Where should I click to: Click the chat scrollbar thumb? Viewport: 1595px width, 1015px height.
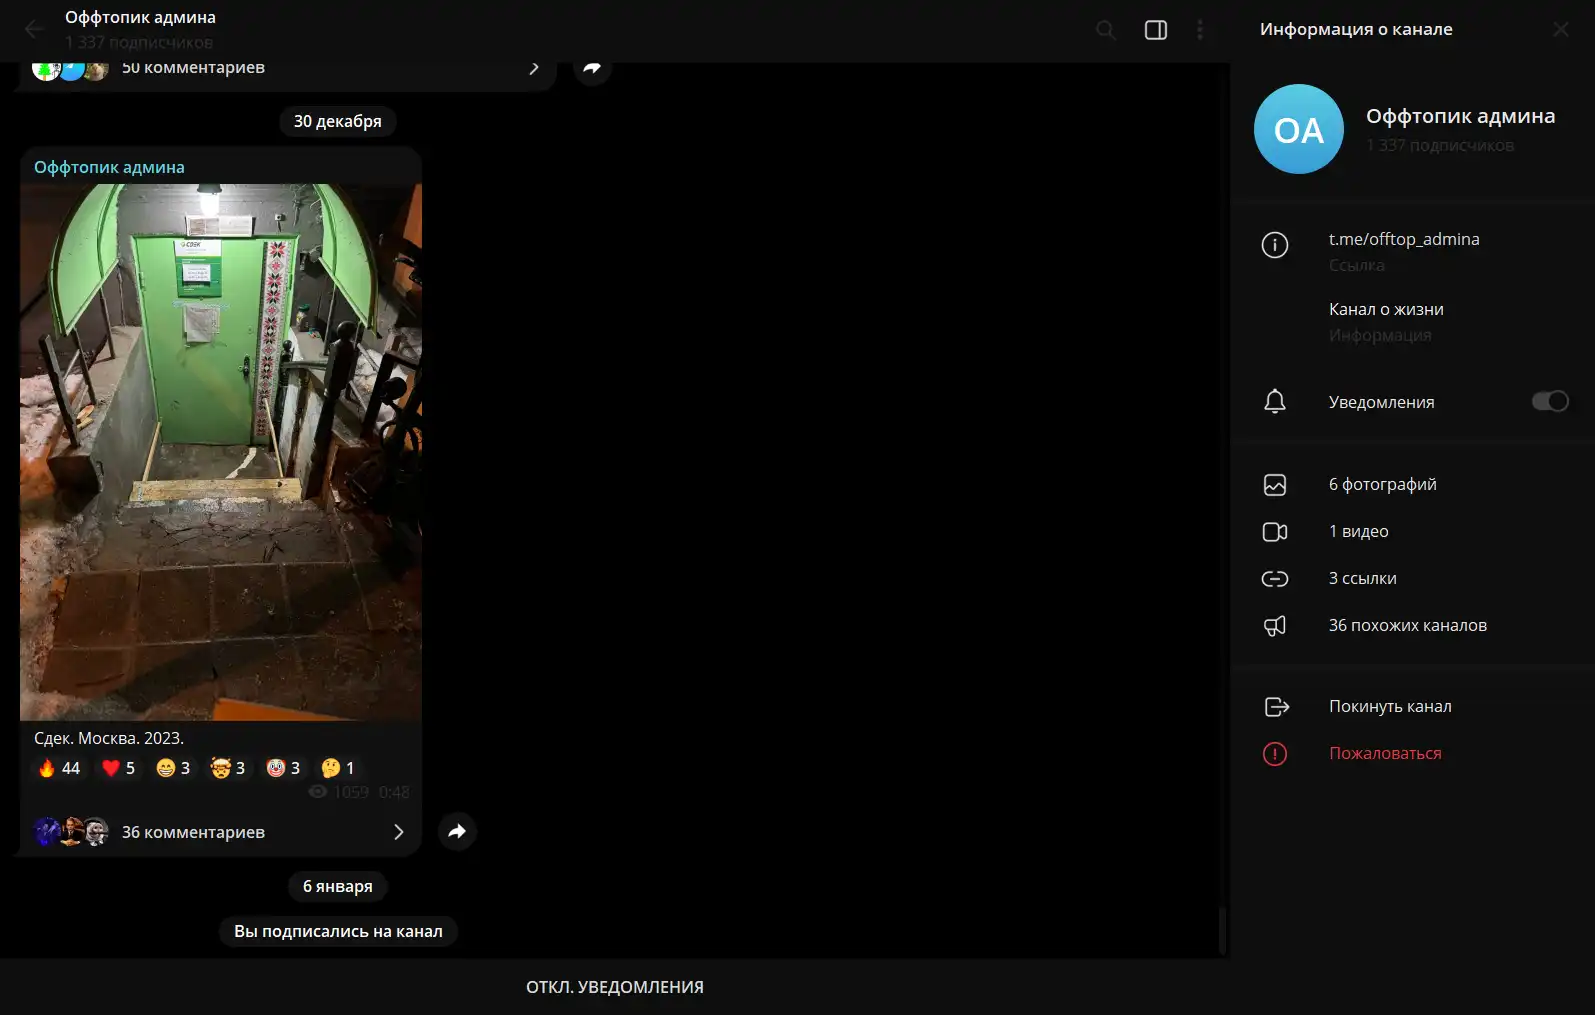click(1222, 930)
